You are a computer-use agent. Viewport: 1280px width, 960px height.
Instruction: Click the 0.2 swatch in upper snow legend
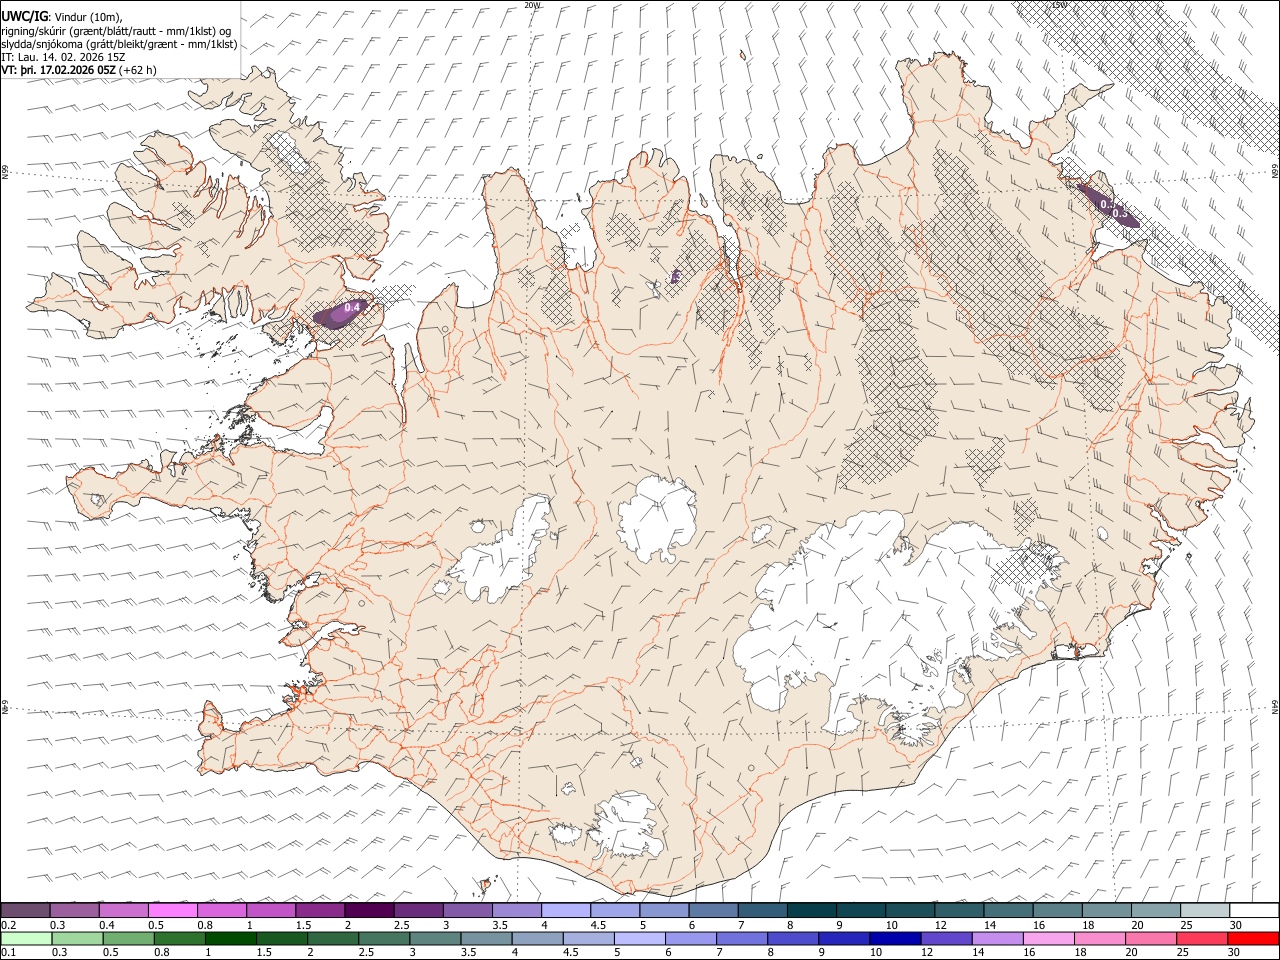coord(25,911)
